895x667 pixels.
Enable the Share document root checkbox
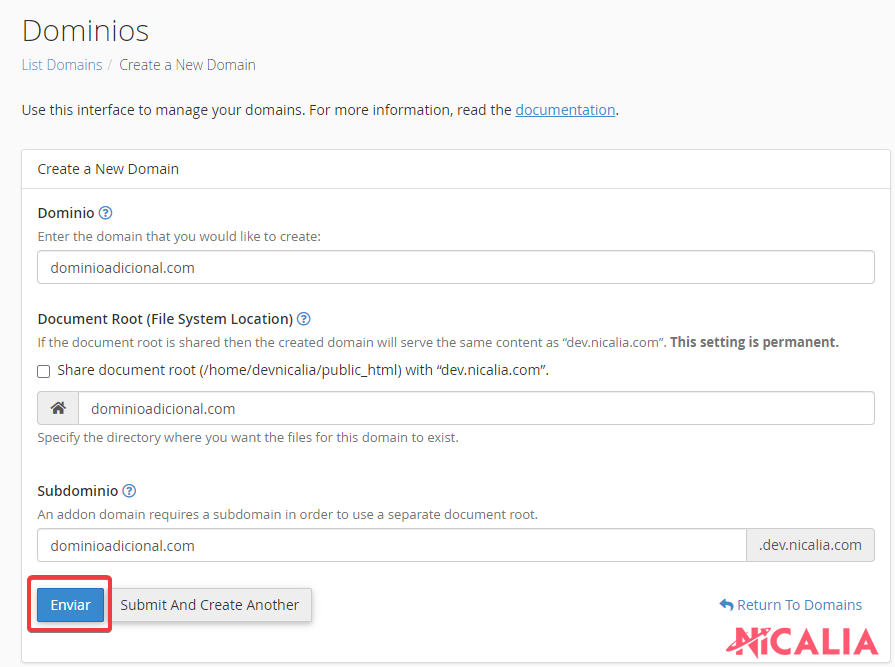44,371
